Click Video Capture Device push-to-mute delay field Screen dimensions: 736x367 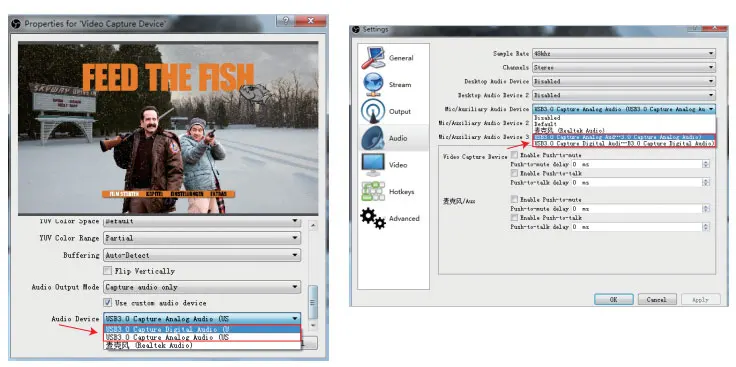(640, 164)
